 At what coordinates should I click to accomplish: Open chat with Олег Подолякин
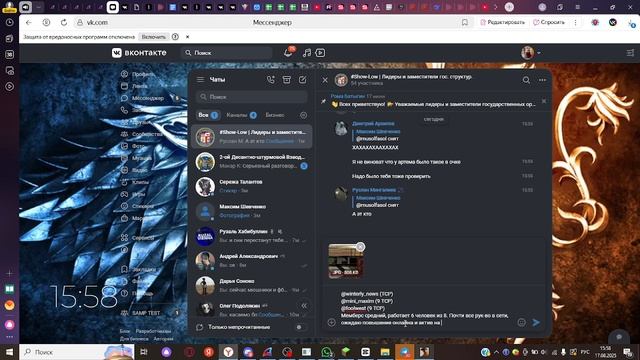(251, 309)
